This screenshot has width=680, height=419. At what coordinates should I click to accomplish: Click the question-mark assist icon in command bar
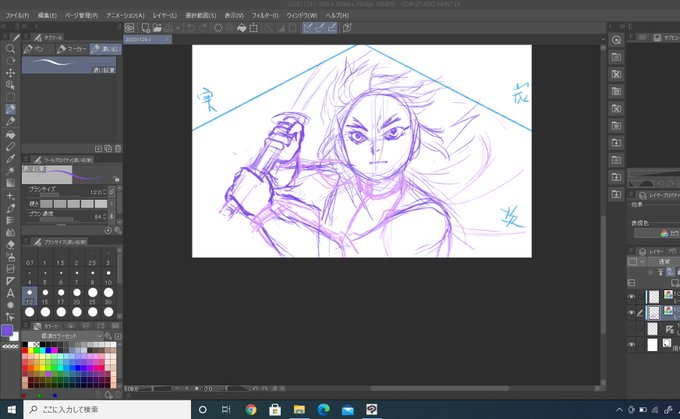[x=347, y=28]
